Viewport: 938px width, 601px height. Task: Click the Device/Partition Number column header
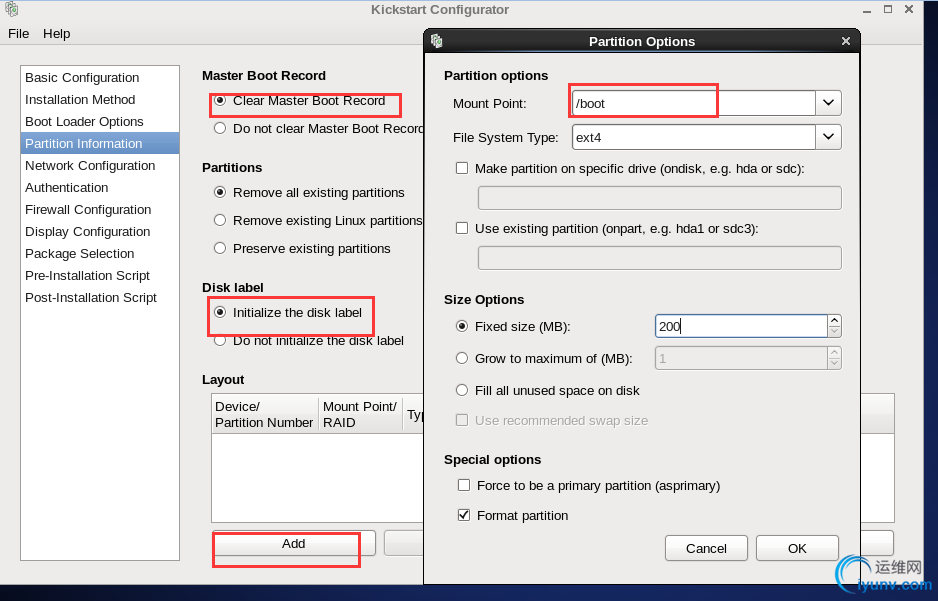pyautogui.click(x=264, y=414)
